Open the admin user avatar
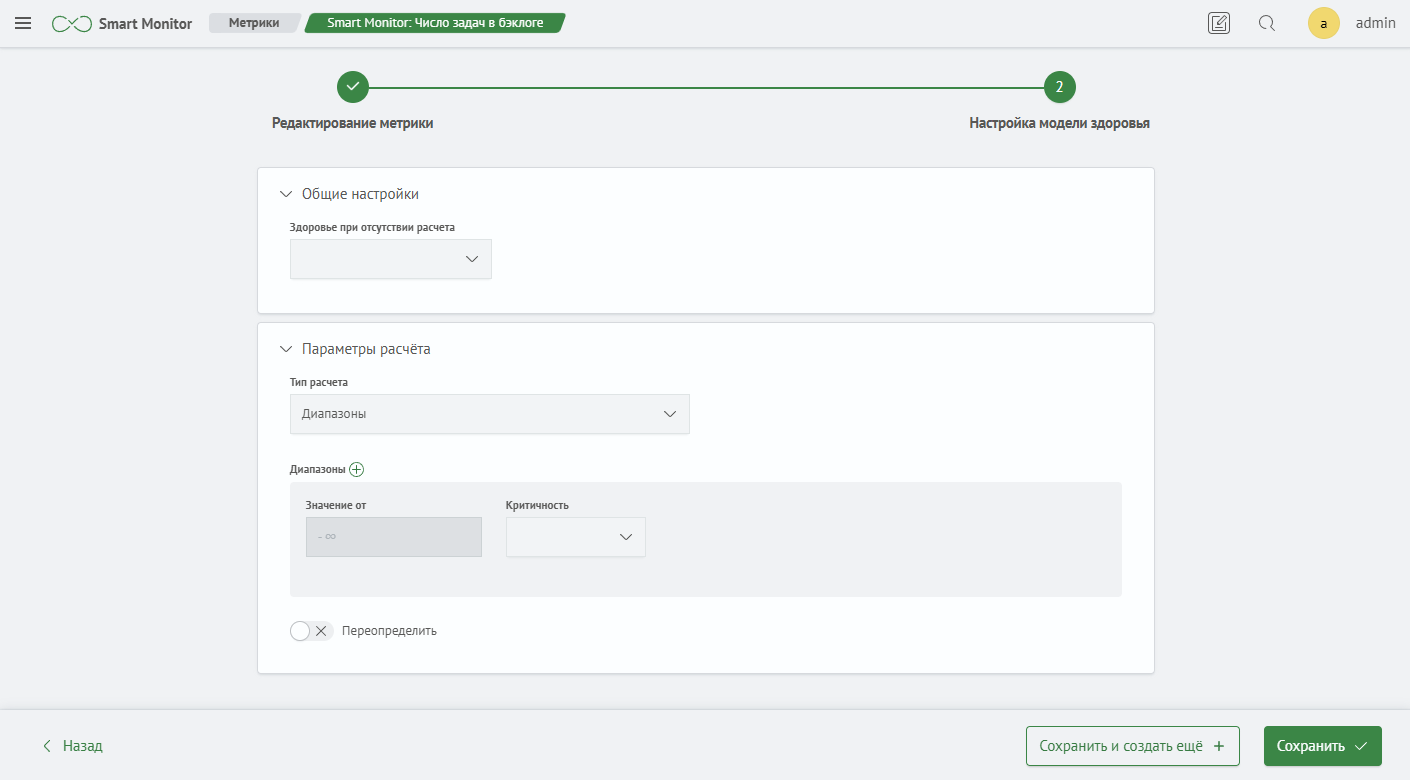Screen dimensions: 1410x780 (x=1324, y=23)
